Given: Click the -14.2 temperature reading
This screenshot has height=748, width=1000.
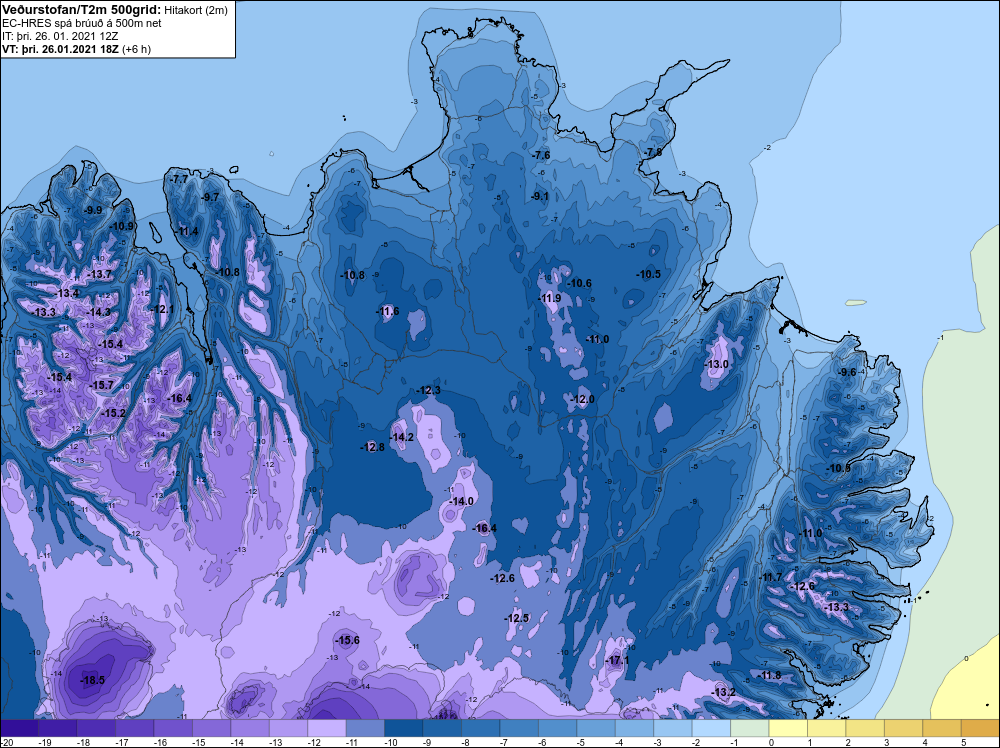Looking at the screenshot, I should tap(402, 437).
